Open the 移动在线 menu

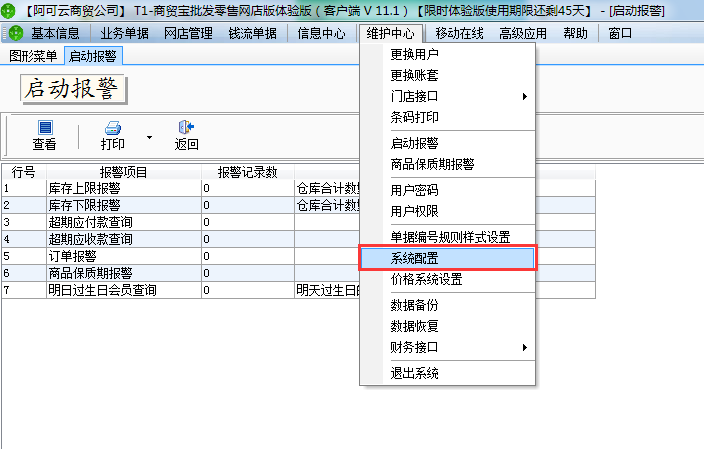[x=459, y=33]
